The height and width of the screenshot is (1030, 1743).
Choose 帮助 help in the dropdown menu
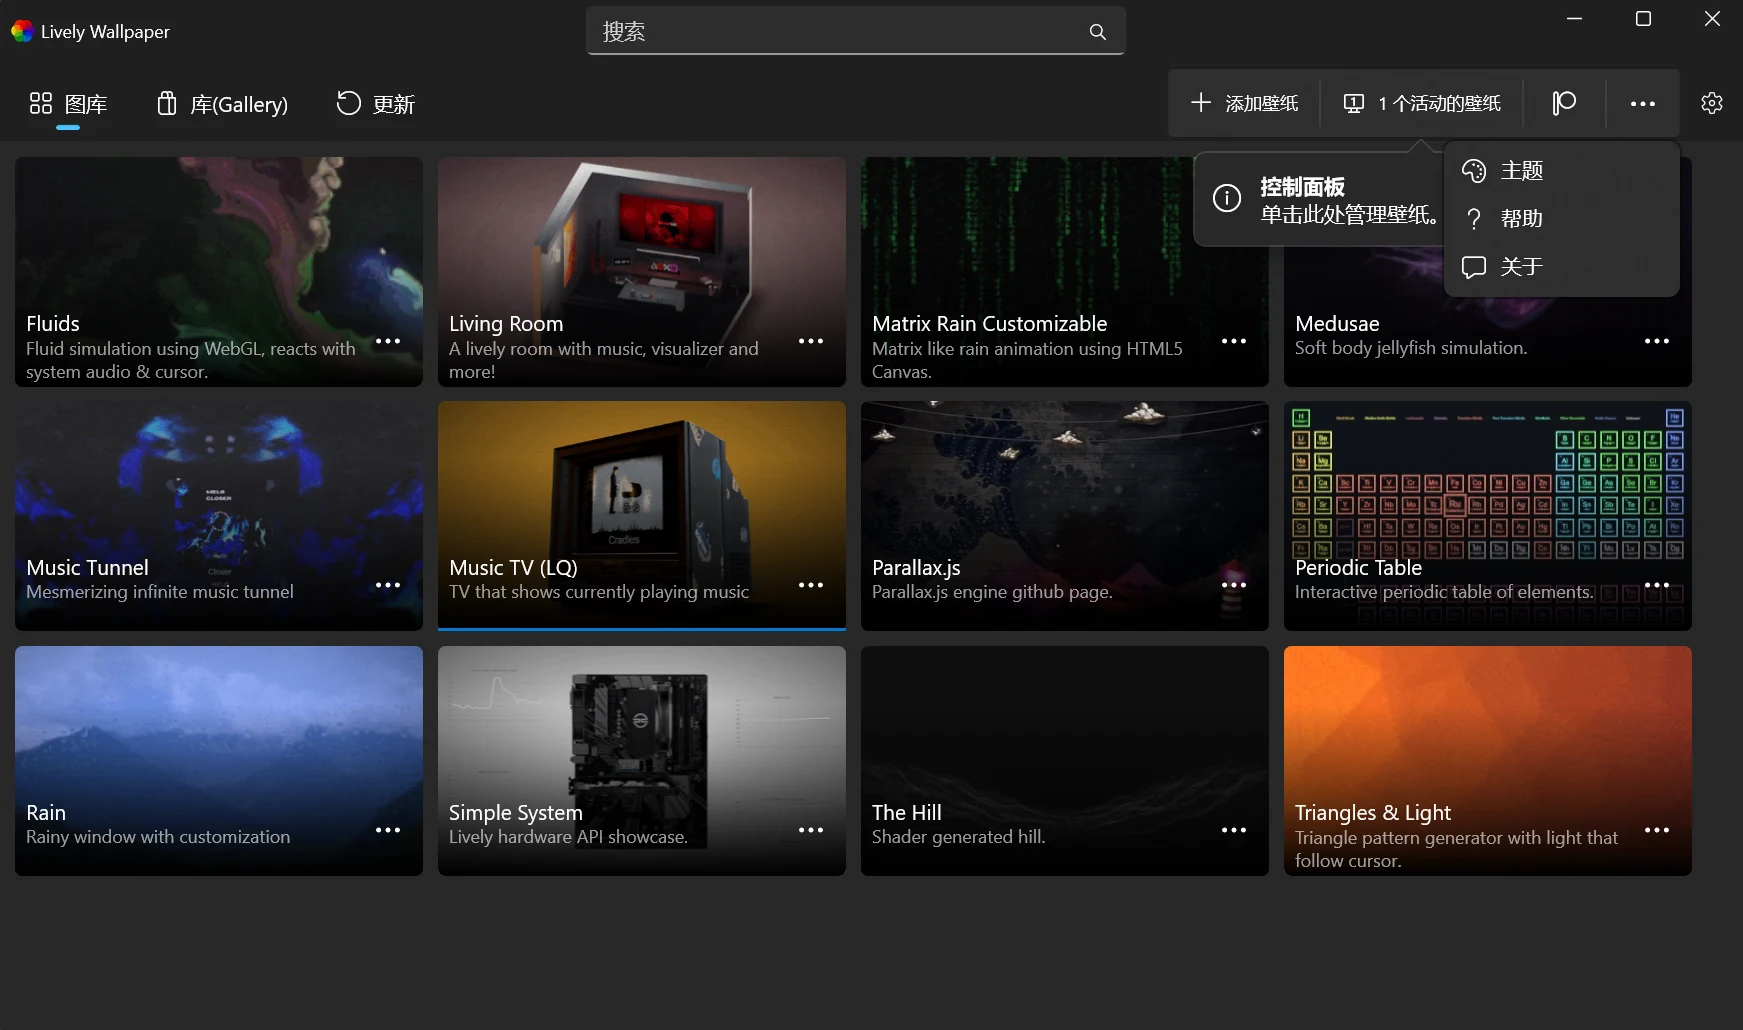[1521, 219]
